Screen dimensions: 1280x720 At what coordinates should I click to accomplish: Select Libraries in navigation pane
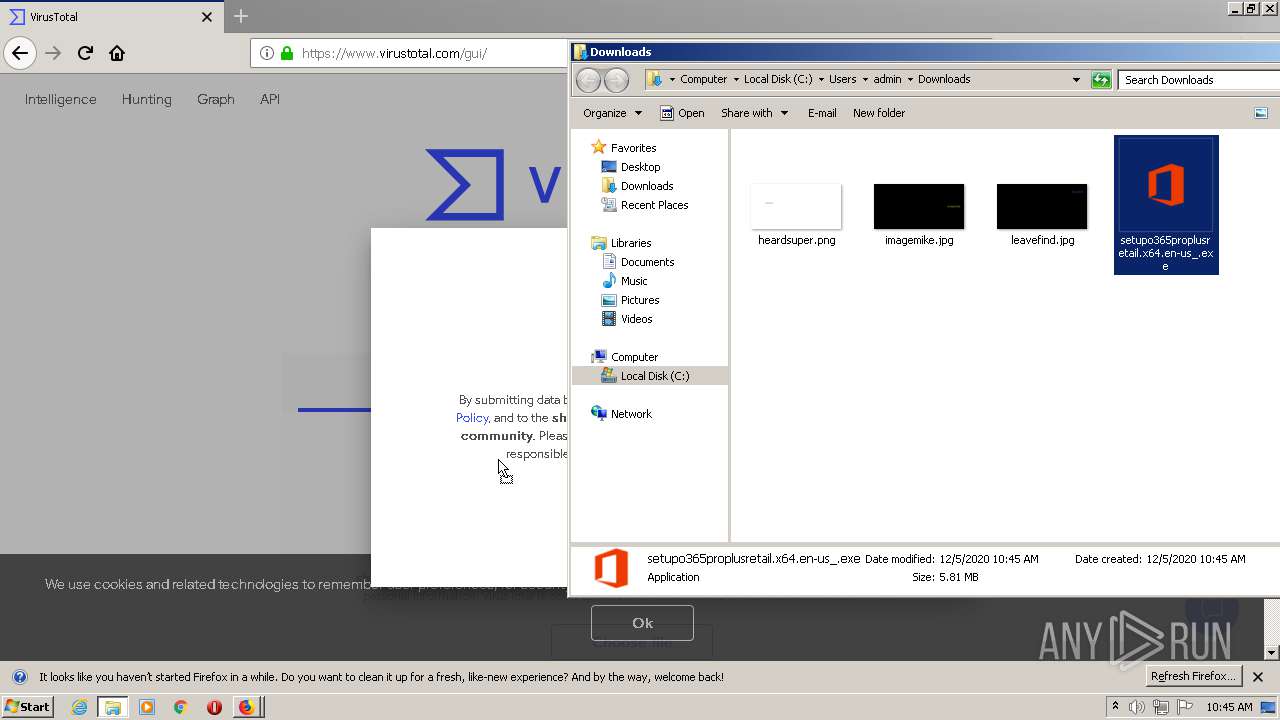coord(621,243)
